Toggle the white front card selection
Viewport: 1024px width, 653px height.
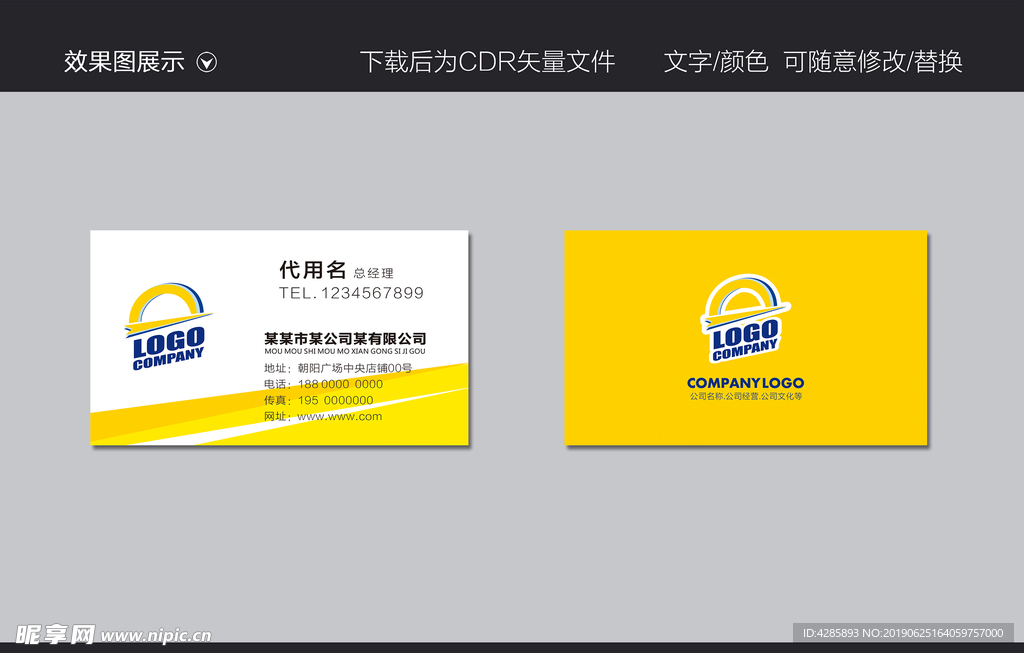click(x=276, y=337)
